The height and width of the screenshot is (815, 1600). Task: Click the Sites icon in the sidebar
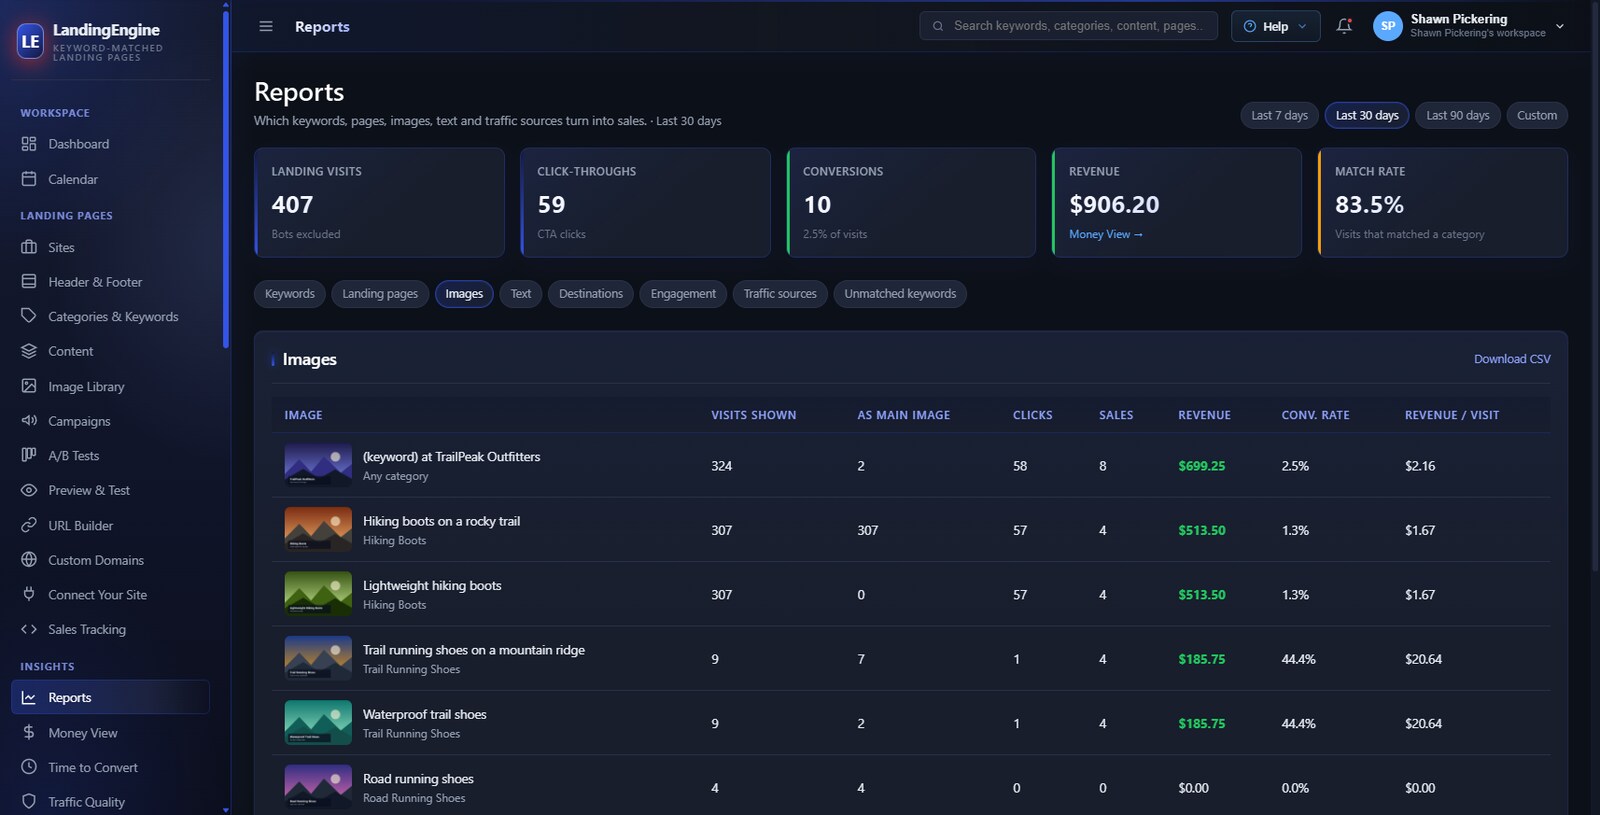(29, 247)
